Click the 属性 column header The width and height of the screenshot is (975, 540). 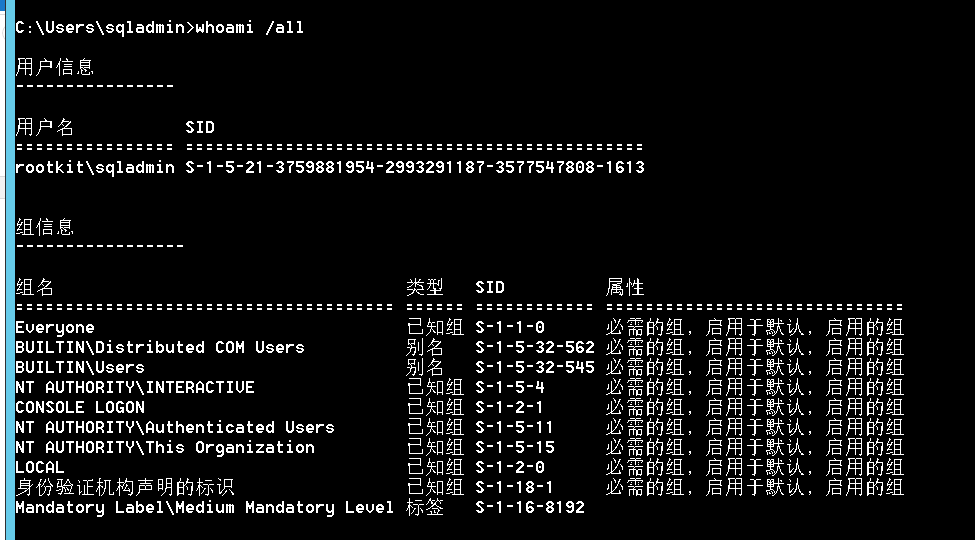[625, 287]
